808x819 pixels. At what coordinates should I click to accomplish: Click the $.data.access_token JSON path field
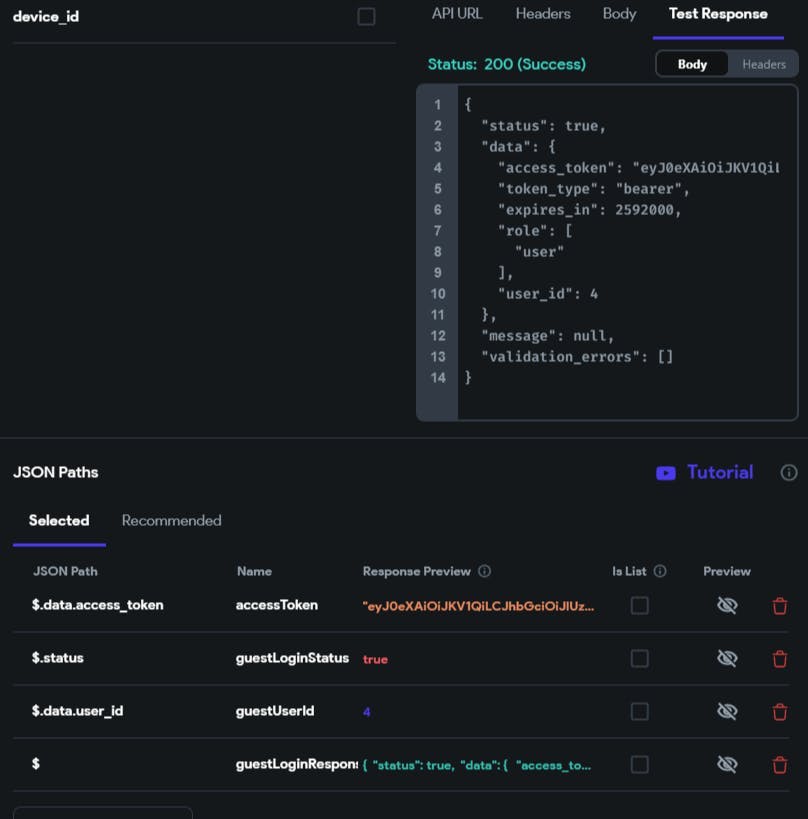98,605
